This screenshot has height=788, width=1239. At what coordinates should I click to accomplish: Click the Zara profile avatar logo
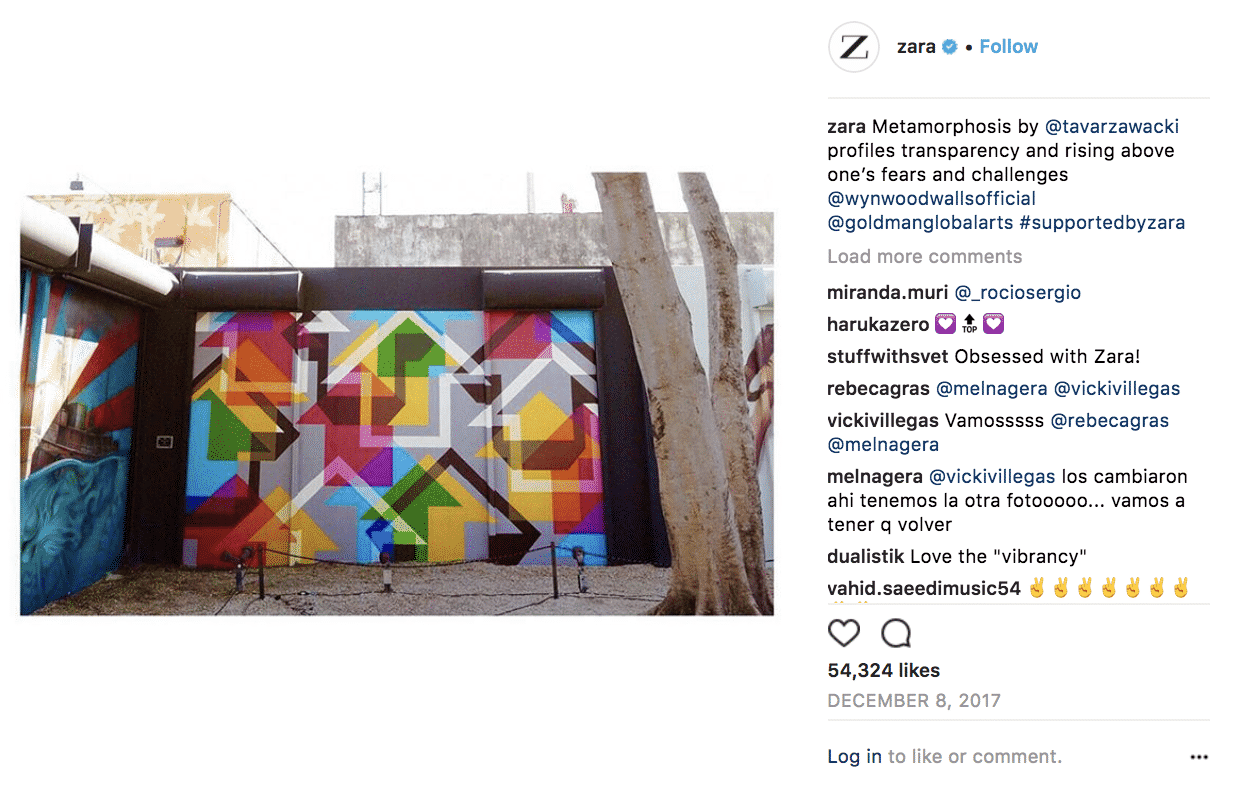854,47
